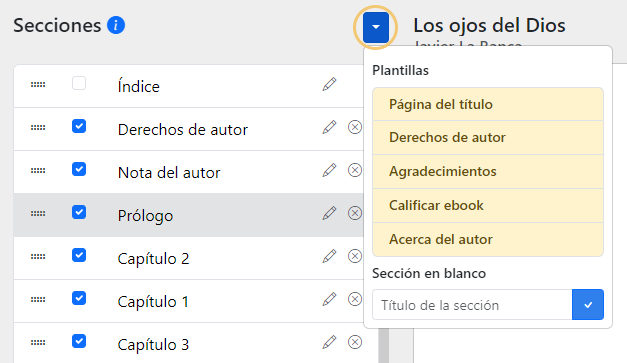Edit the Nota del autor section pencil
This screenshot has height=363, width=627.
pos(329,170)
